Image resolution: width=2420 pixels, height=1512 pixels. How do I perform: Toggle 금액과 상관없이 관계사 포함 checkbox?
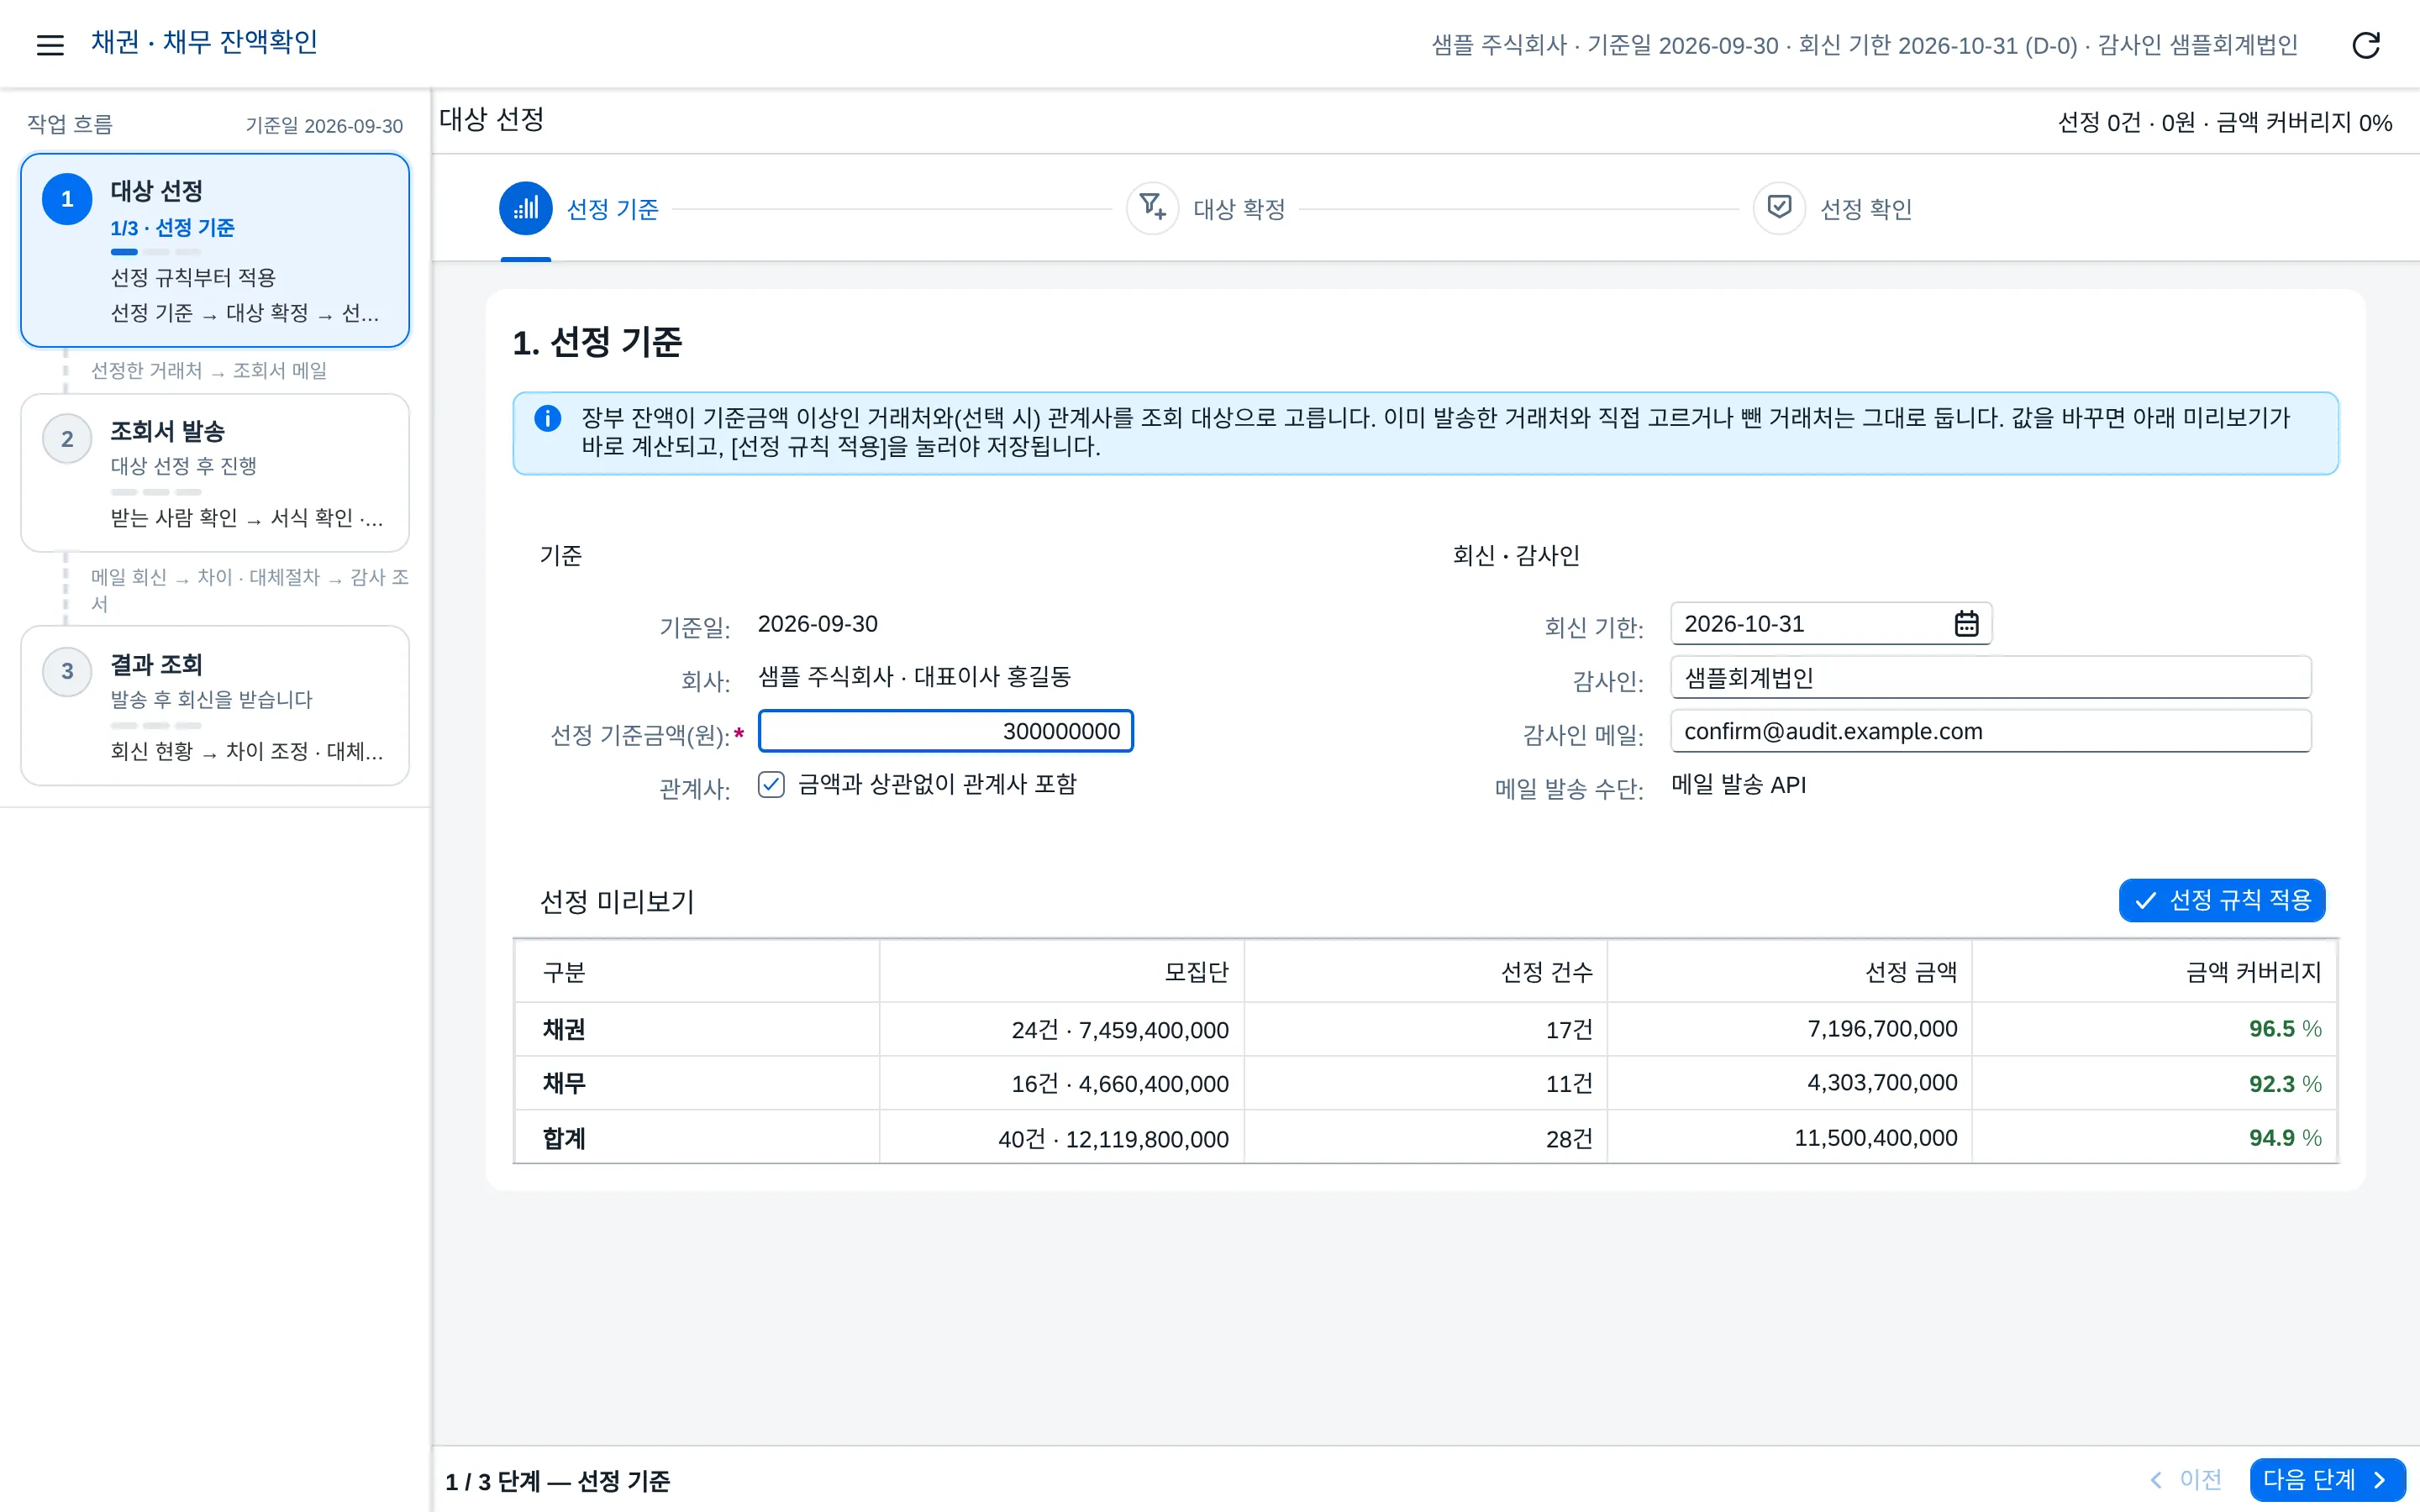(x=771, y=784)
